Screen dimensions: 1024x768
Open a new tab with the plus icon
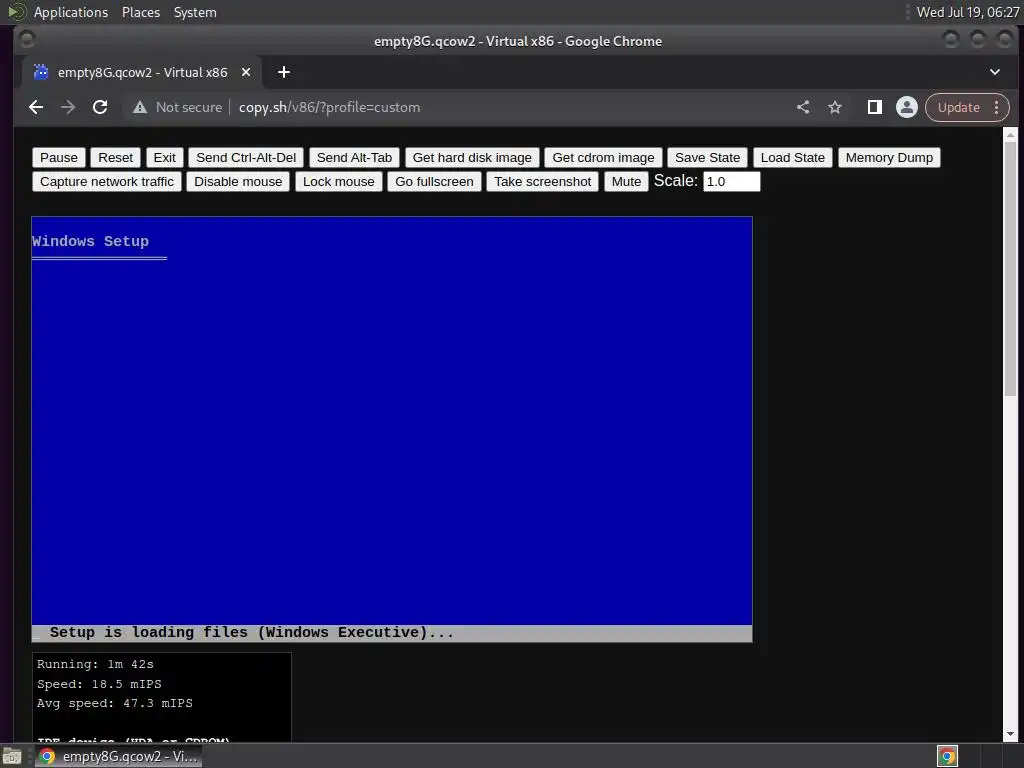click(x=283, y=72)
